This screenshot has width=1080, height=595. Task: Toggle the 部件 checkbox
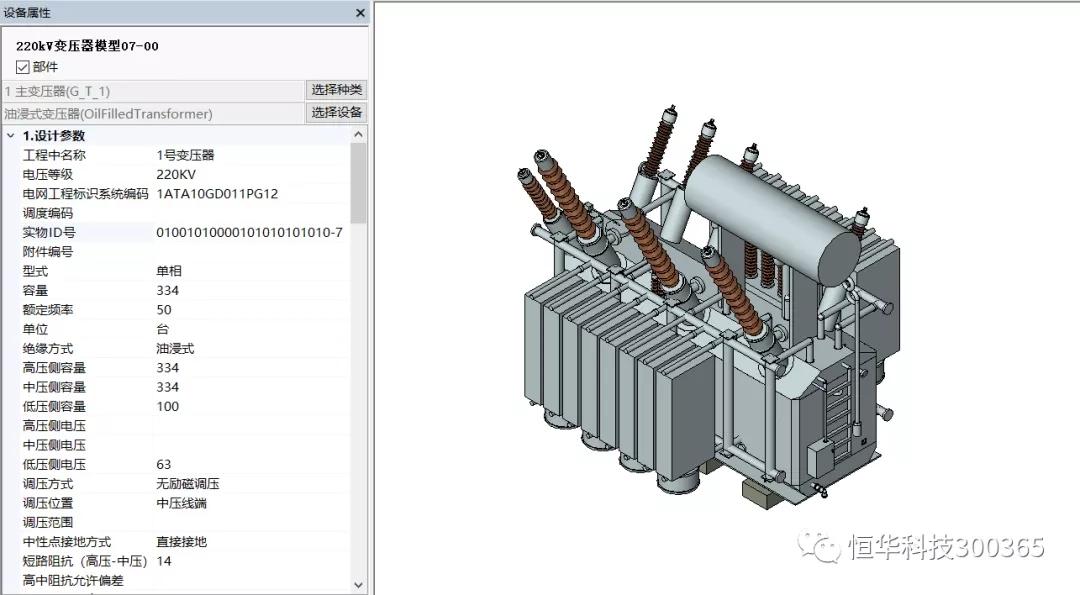[23, 67]
